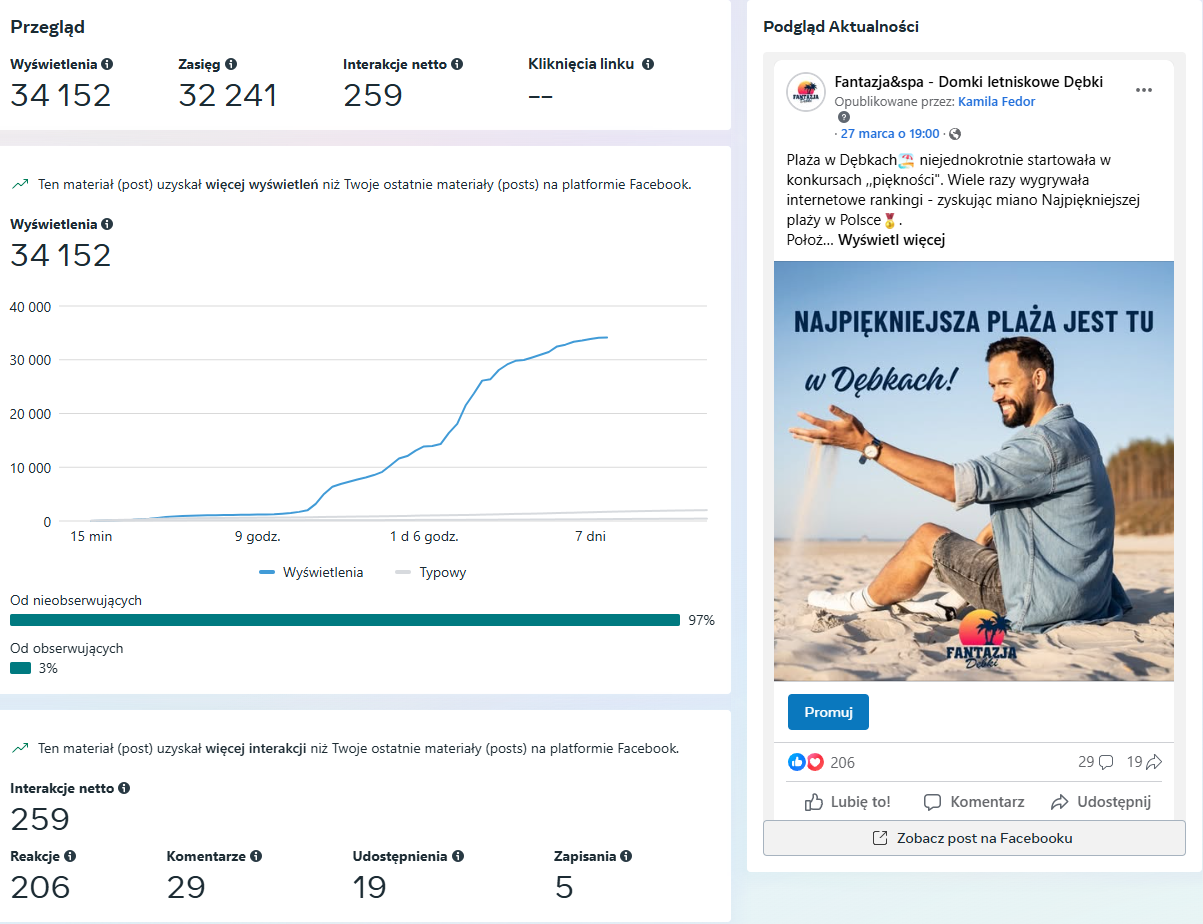Click info icon next to Zapisania

(x=626, y=856)
